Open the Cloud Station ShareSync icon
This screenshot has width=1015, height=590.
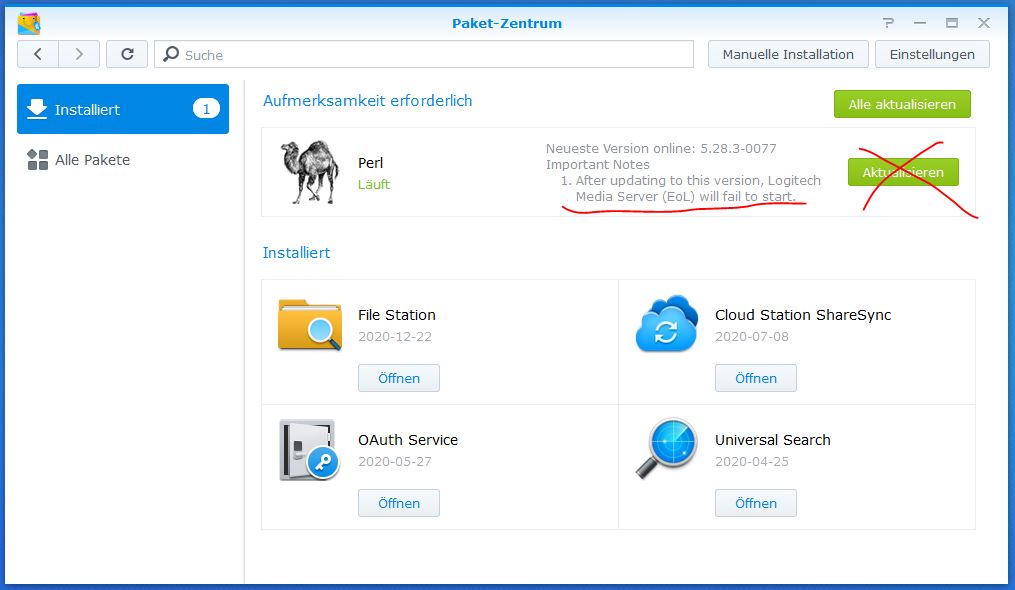[667, 323]
